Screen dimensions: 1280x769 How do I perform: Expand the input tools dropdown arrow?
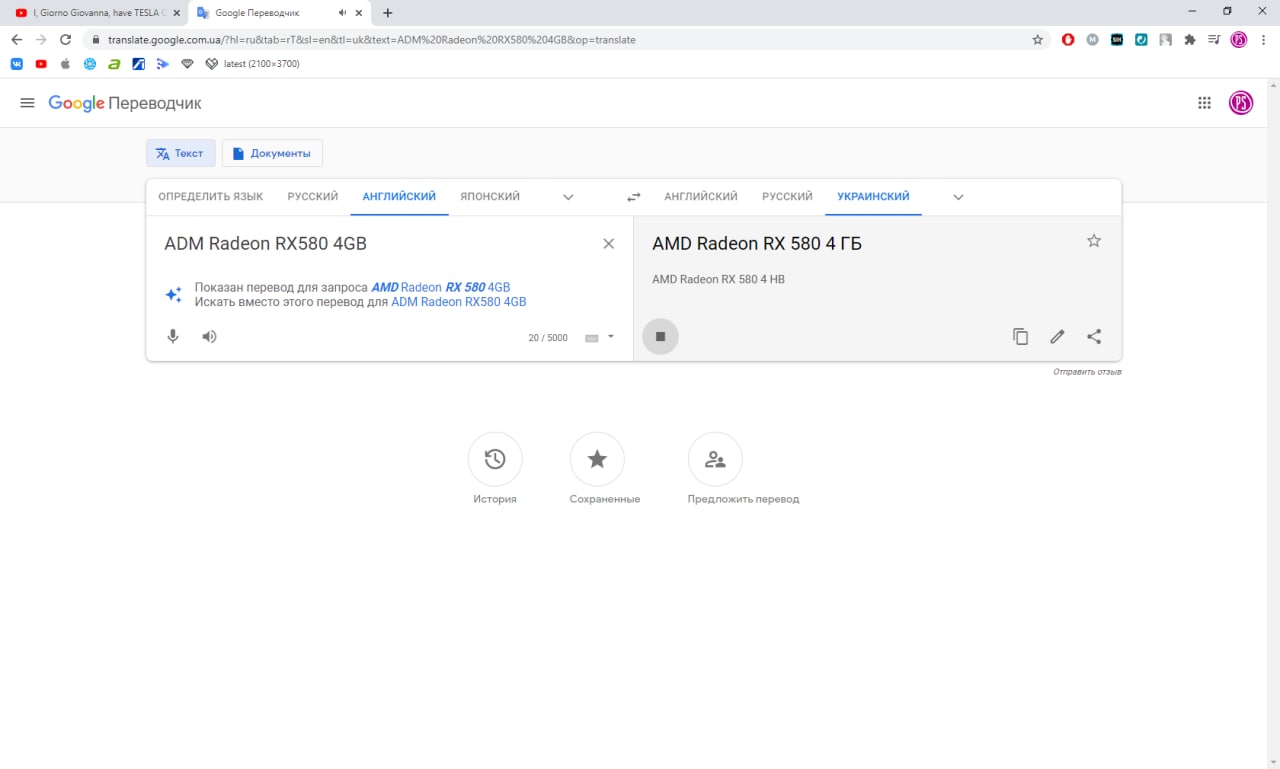pos(611,337)
